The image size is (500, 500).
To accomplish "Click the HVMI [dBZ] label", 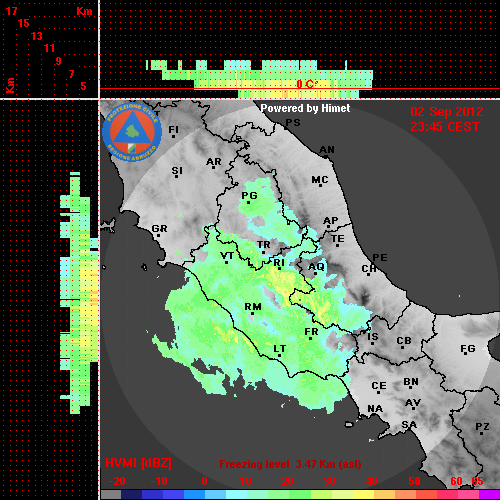I will (x=138, y=463).
